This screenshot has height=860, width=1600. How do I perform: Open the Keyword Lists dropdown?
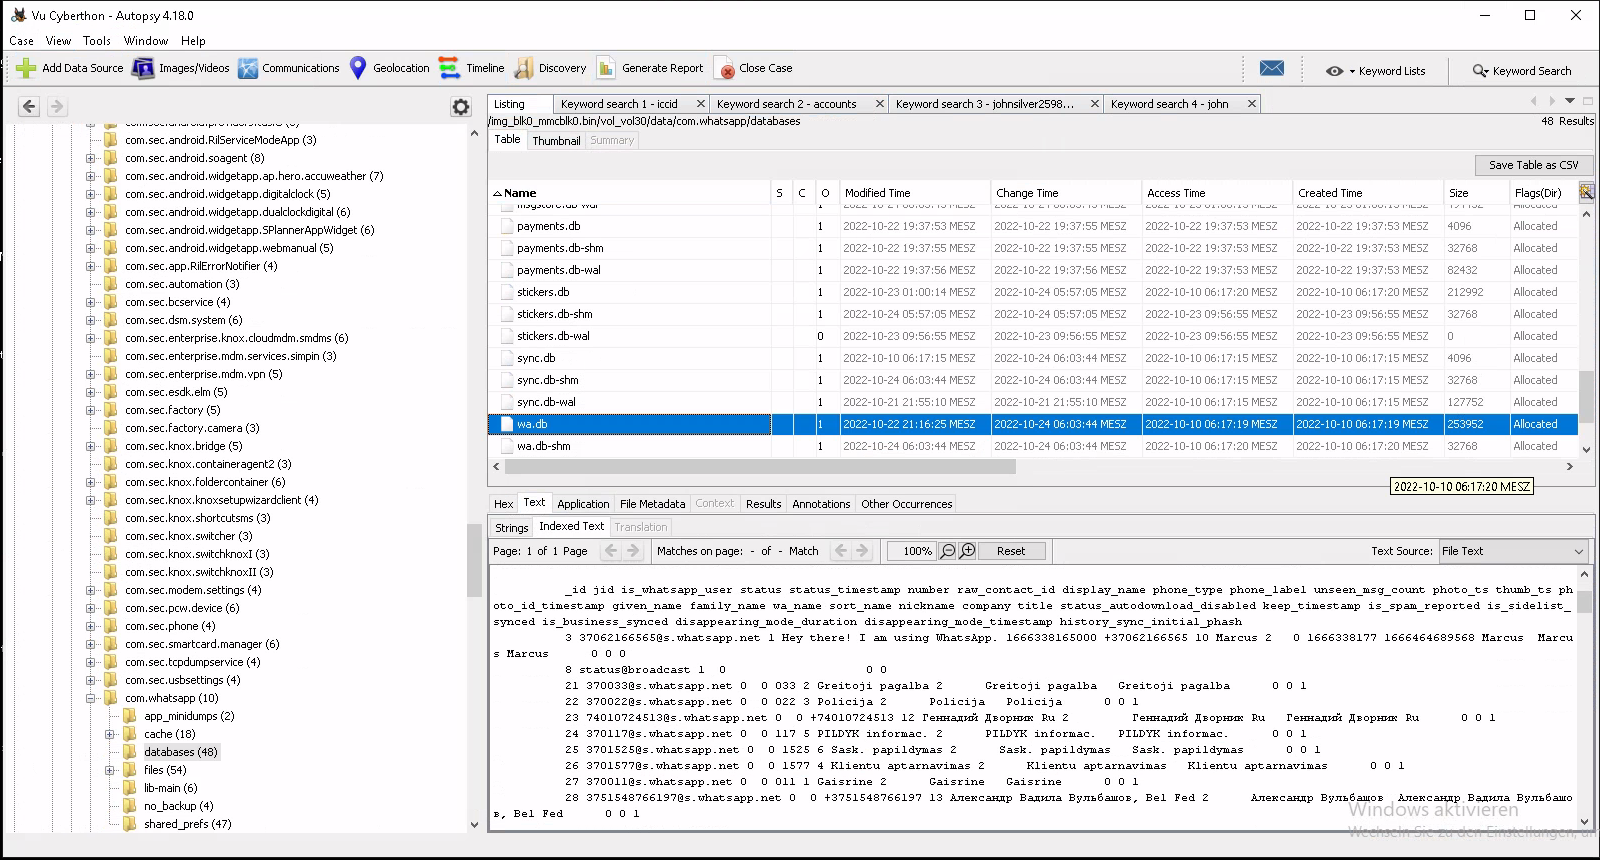1376,71
